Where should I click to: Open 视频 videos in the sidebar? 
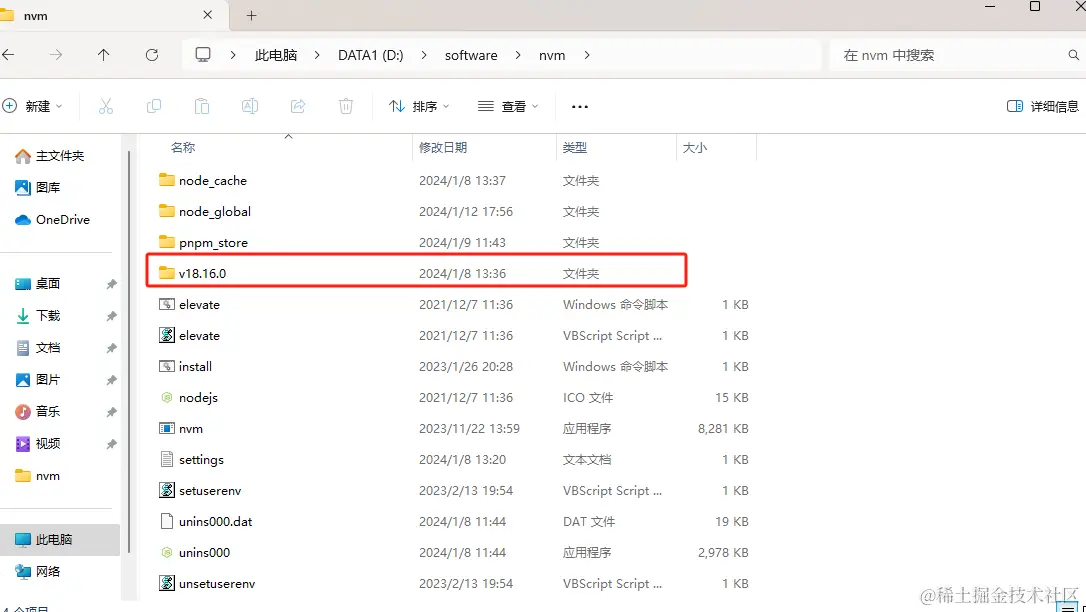37,443
